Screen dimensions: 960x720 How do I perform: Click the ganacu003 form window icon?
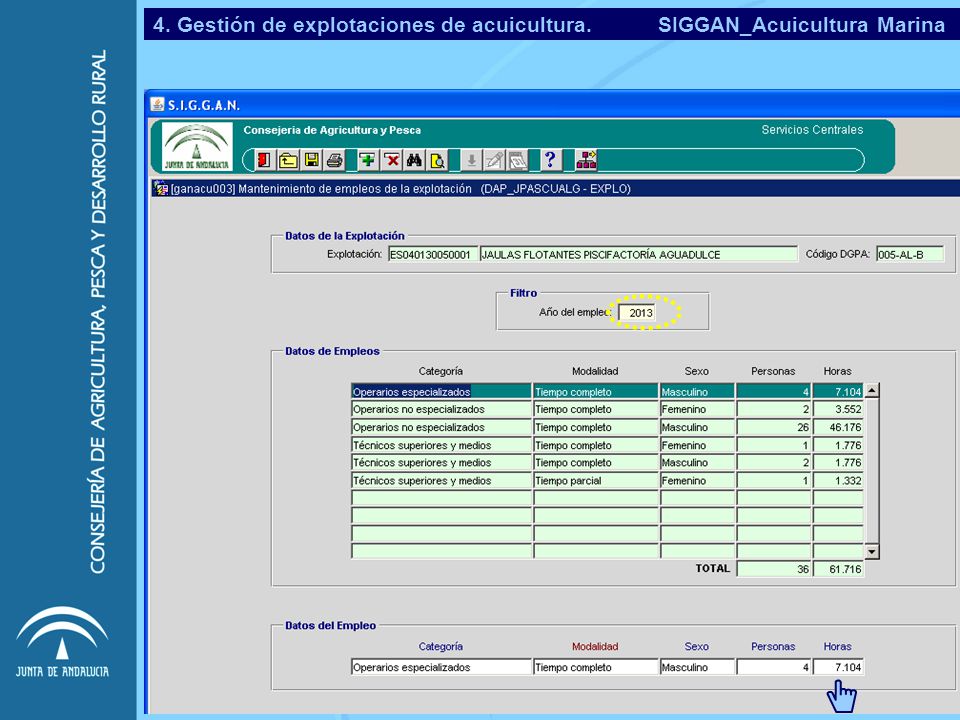click(x=160, y=188)
